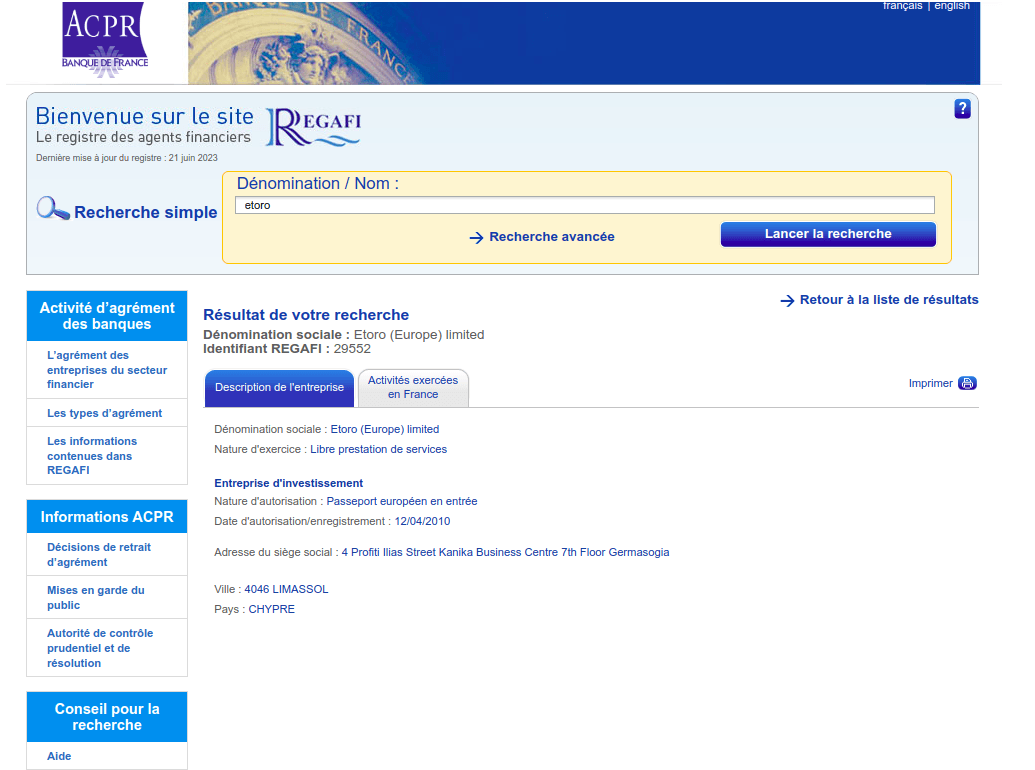
Task: Select the Description de l'entreprise tab
Action: coord(279,388)
